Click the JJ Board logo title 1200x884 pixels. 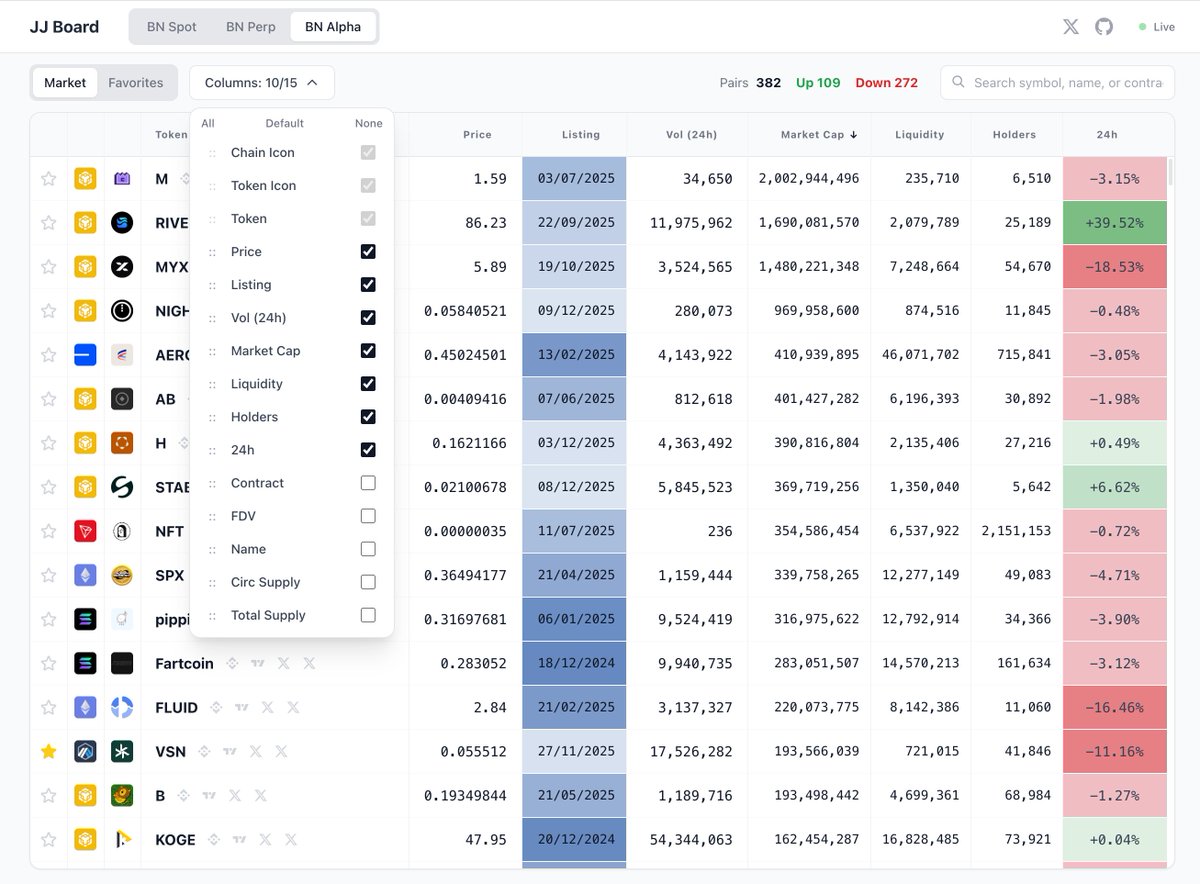(x=64, y=27)
